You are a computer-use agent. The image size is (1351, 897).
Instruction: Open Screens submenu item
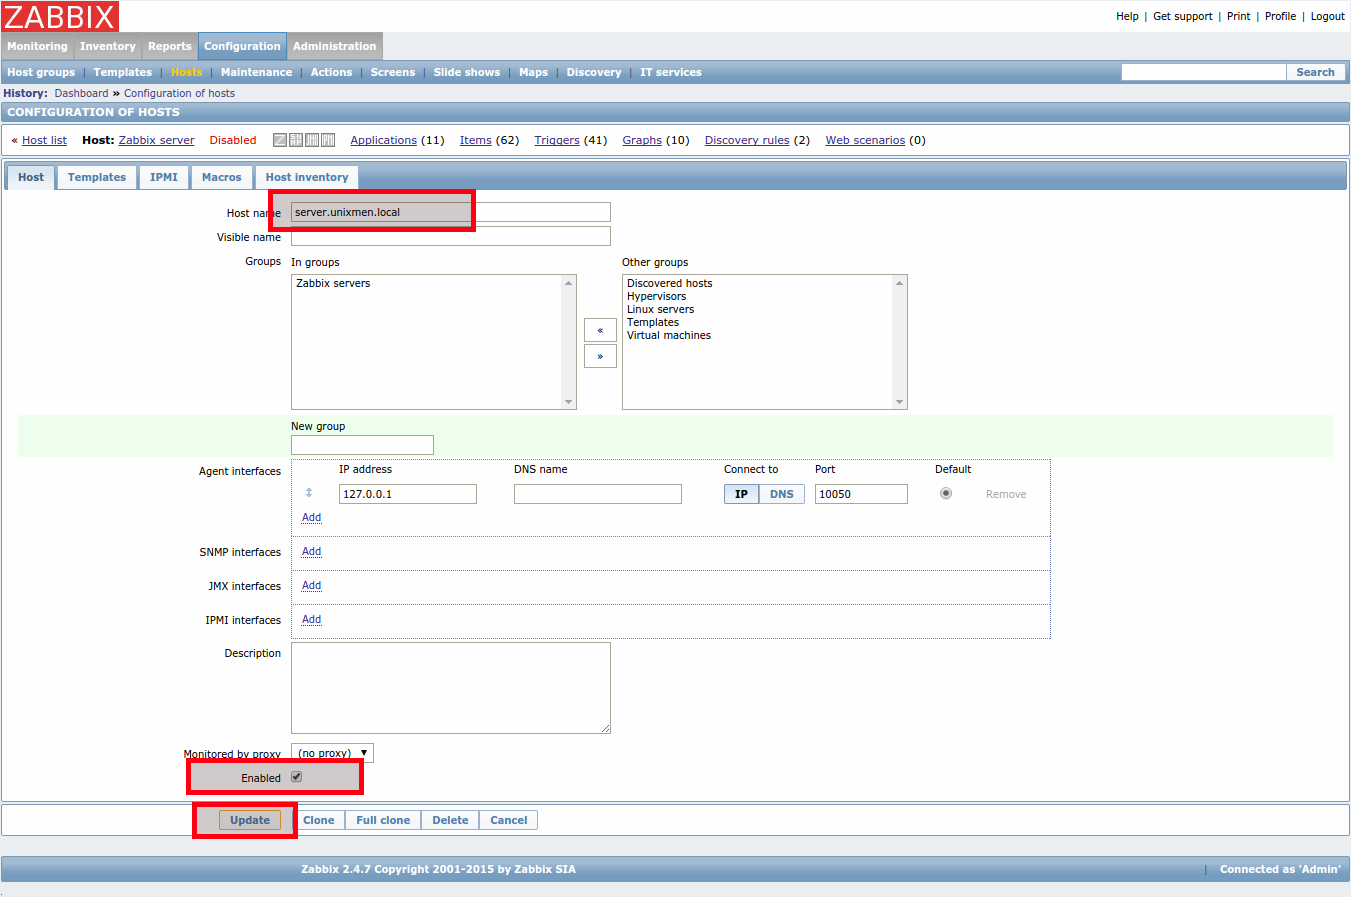click(x=393, y=72)
